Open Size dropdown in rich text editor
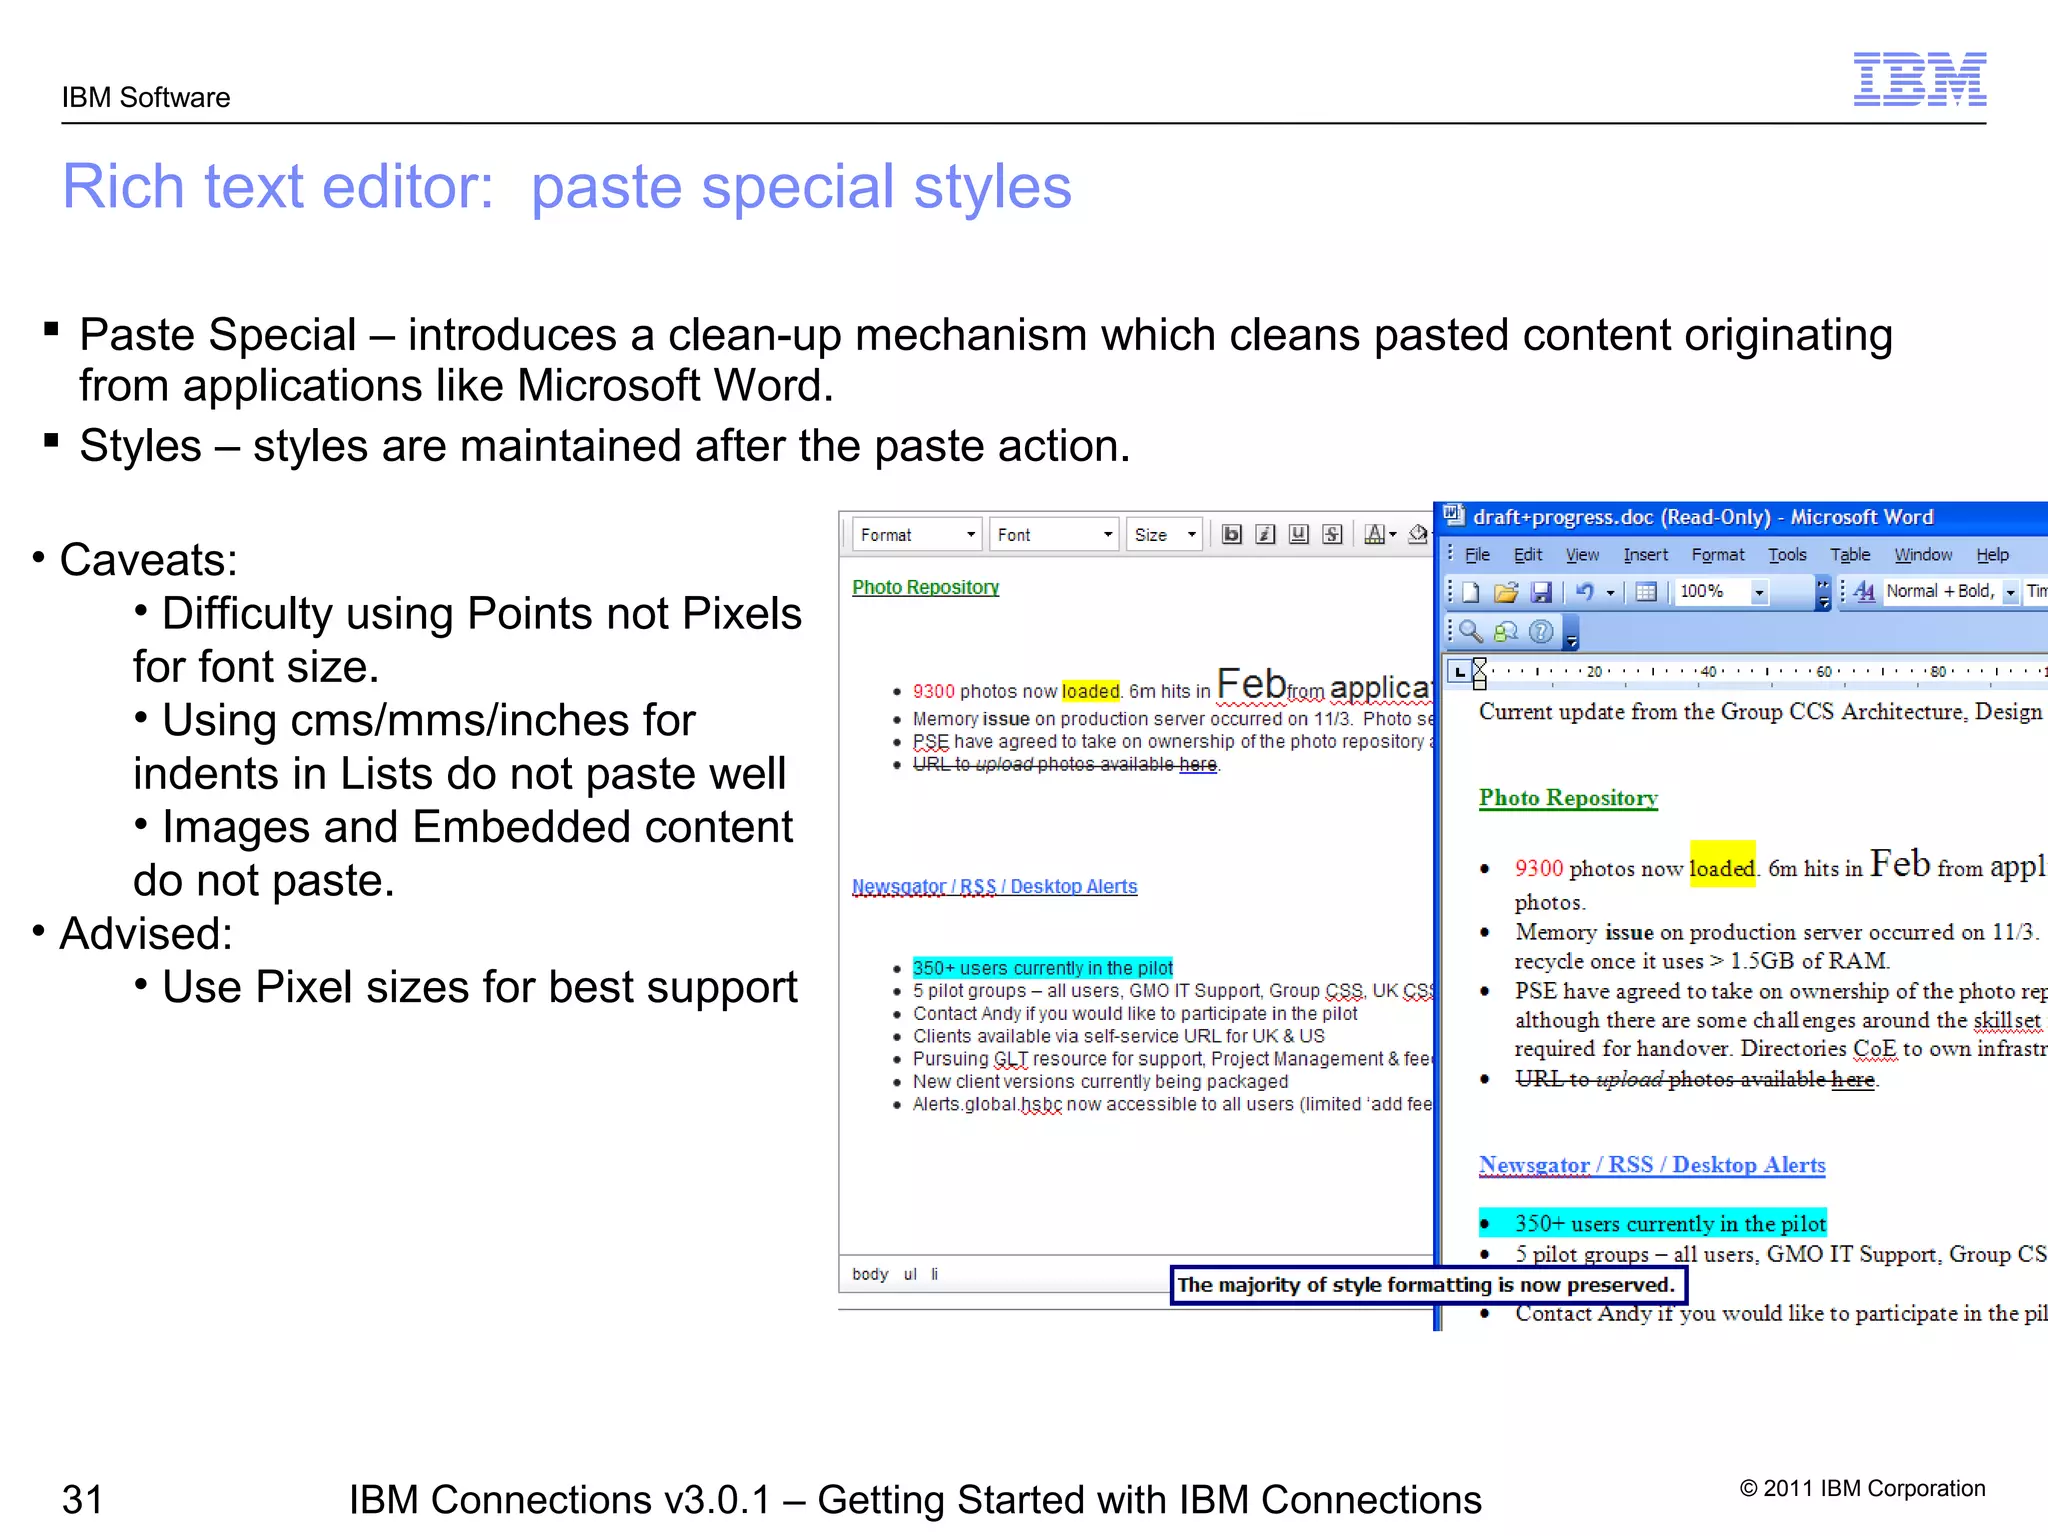Image resolution: width=2048 pixels, height=1536 pixels. click(1164, 535)
